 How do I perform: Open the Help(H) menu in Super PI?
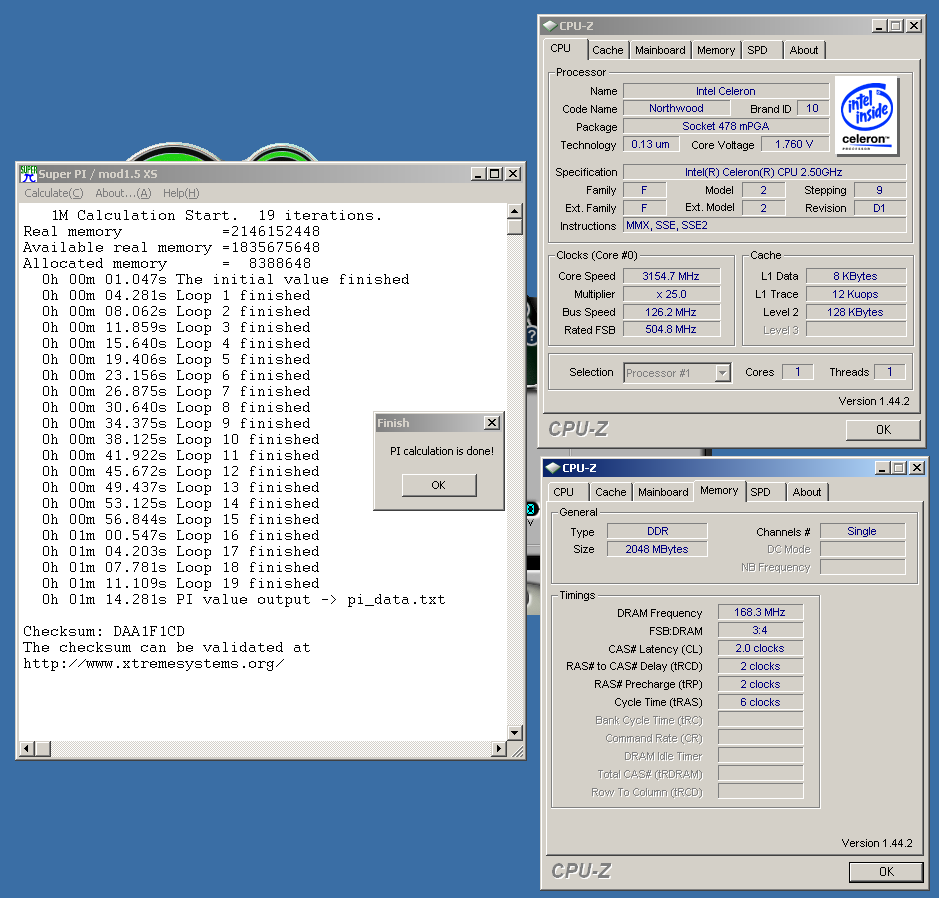[181, 193]
